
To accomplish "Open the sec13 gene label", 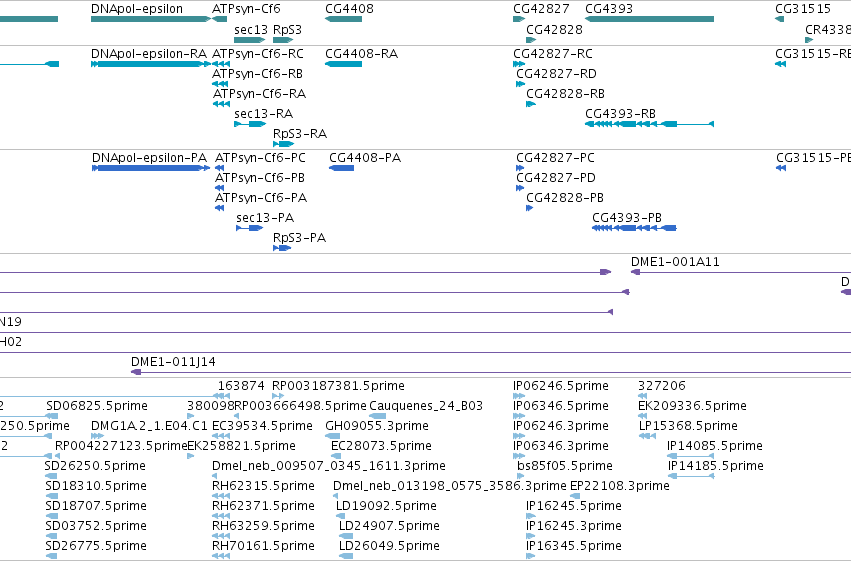I will click(x=251, y=30).
